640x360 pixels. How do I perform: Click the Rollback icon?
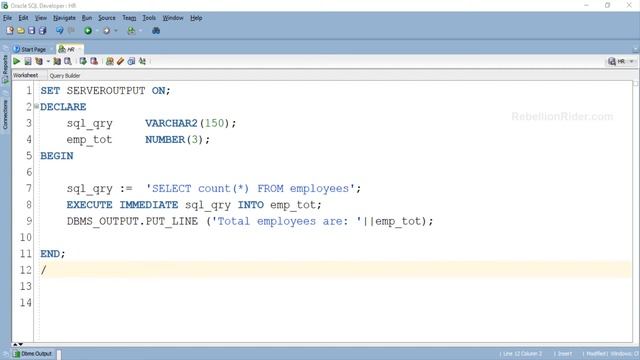tap(94, 61)
